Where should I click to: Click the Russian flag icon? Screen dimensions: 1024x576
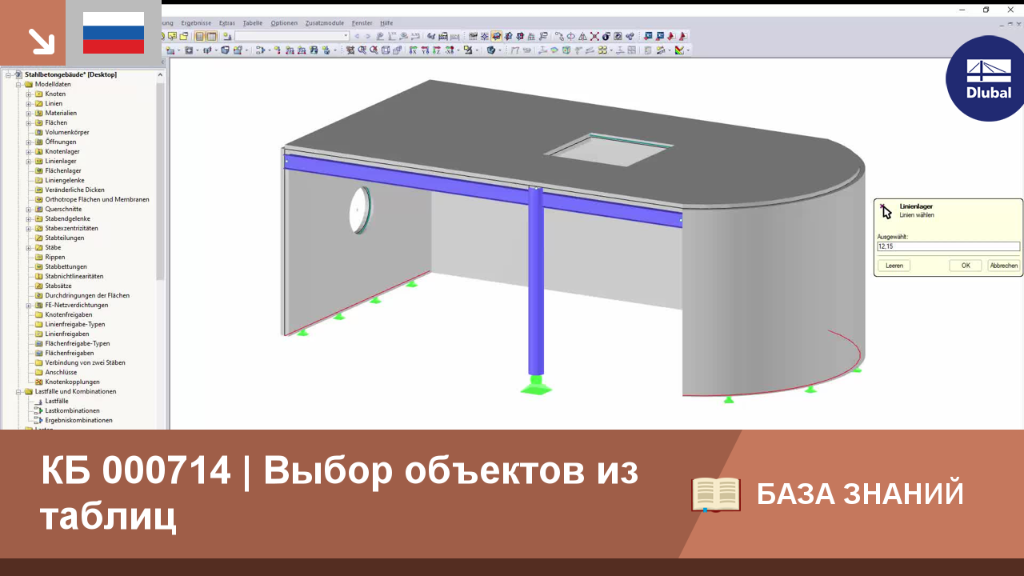(114, 33)
